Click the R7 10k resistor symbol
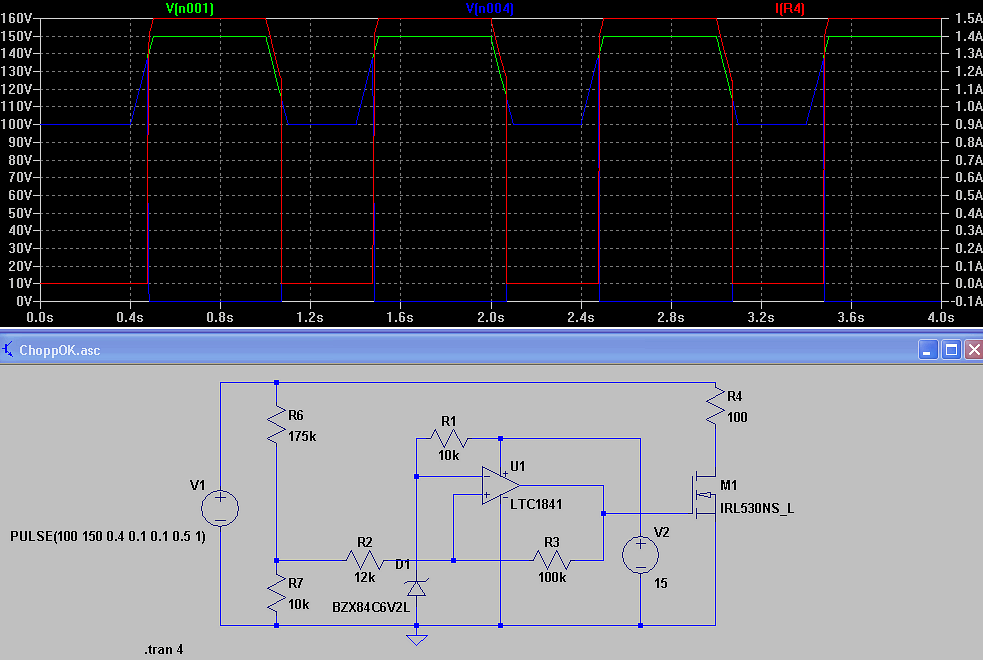 [x=276, y=593]
